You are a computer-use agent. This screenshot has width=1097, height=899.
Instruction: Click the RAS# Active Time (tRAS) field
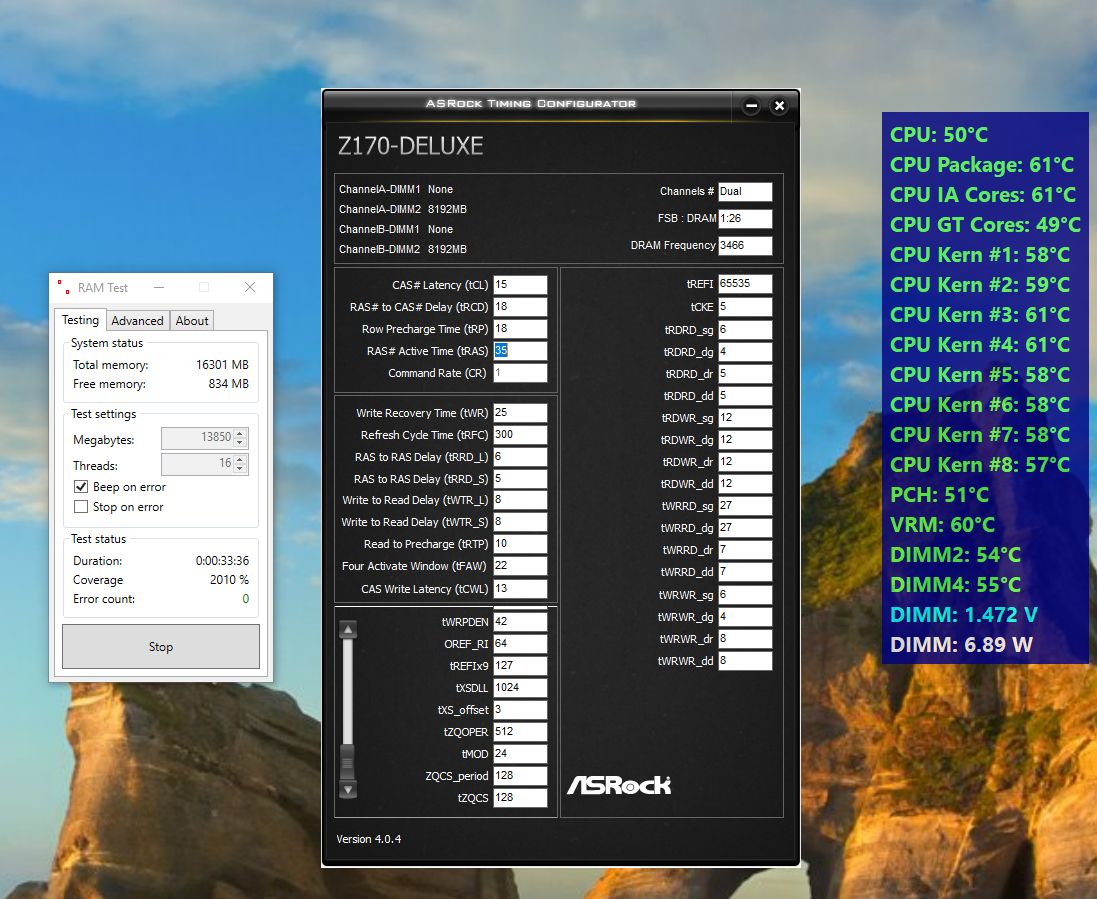click(520, 351)
